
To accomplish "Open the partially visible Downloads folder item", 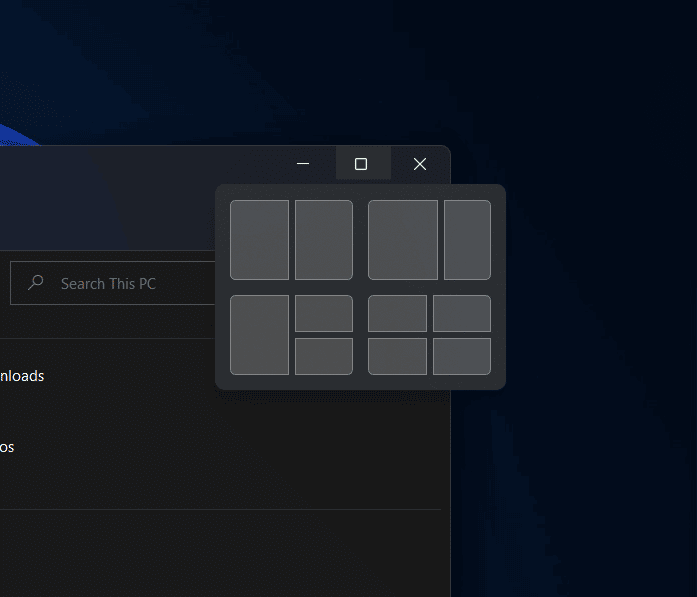I will (22, 376).
